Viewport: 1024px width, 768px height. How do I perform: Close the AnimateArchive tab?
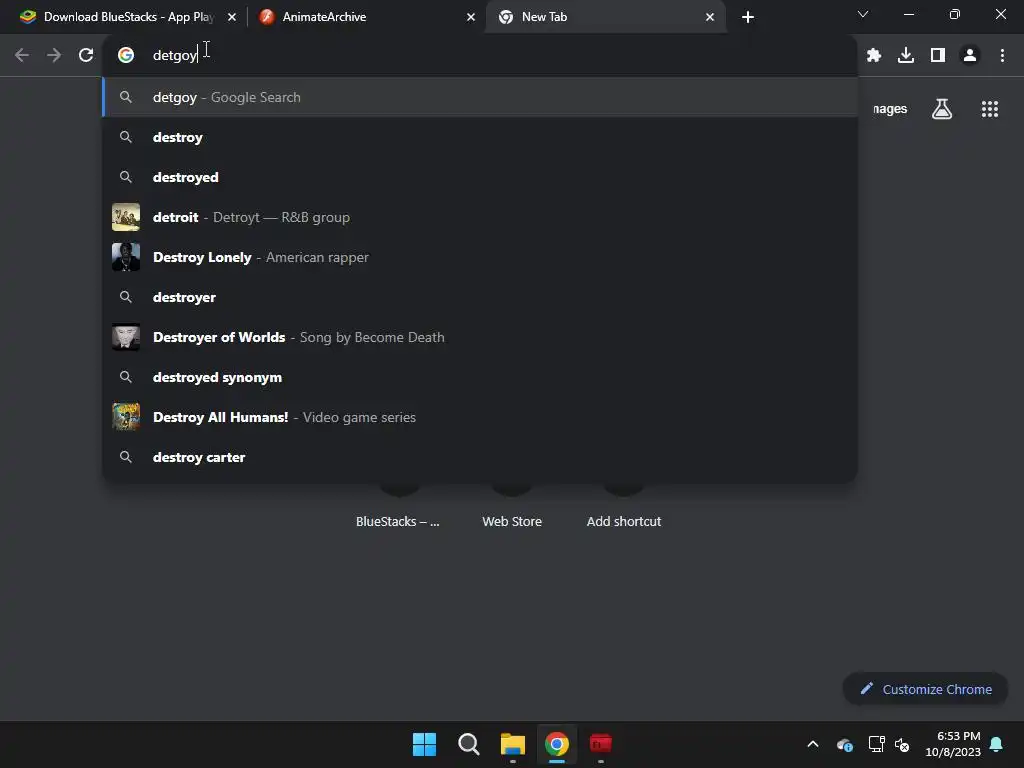[471, 17]
